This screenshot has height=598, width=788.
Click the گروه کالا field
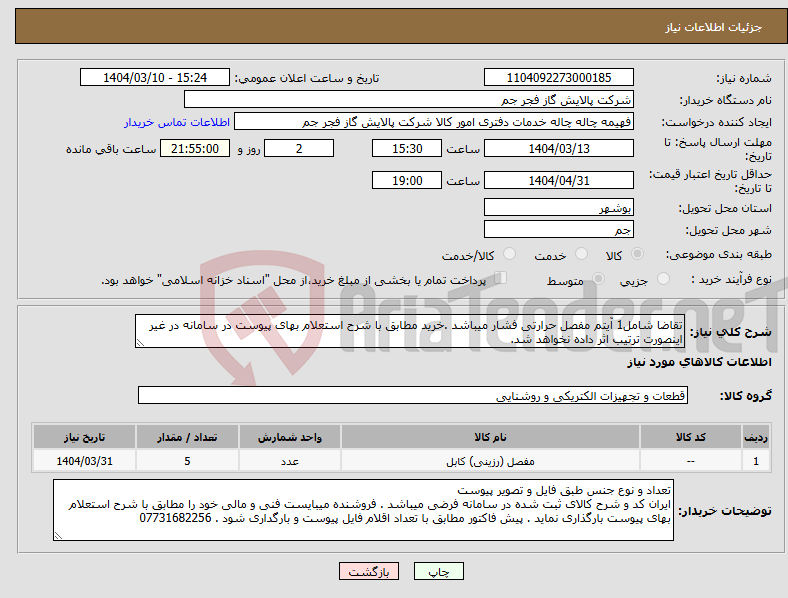(x=413, y=395)
